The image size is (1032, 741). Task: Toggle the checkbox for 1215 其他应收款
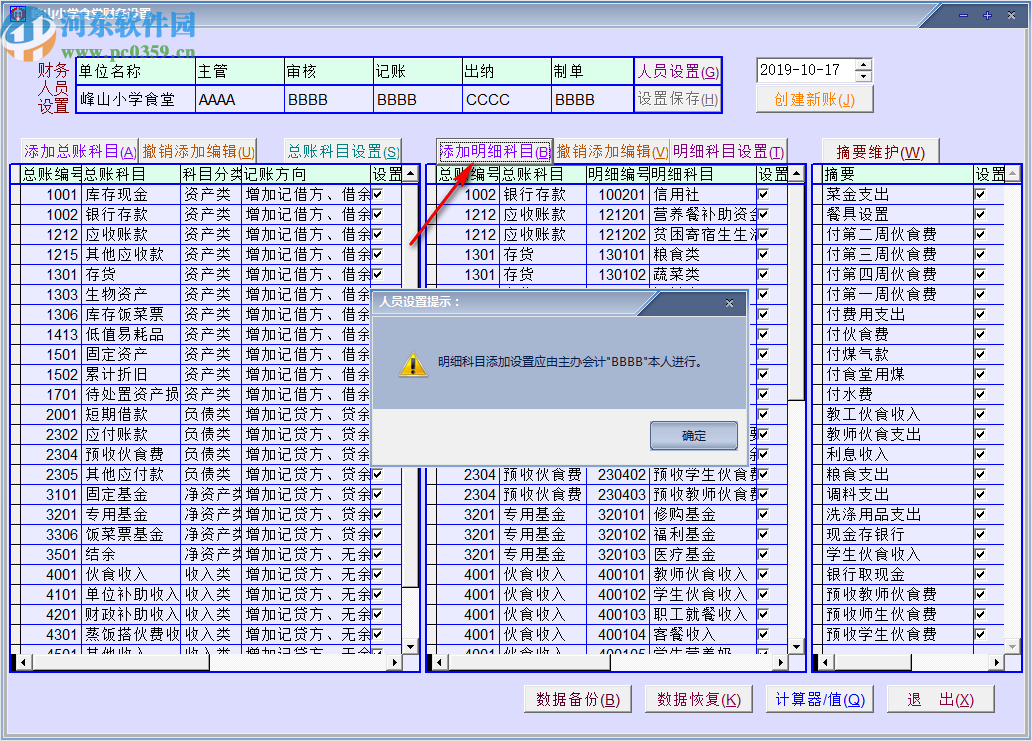378,254
